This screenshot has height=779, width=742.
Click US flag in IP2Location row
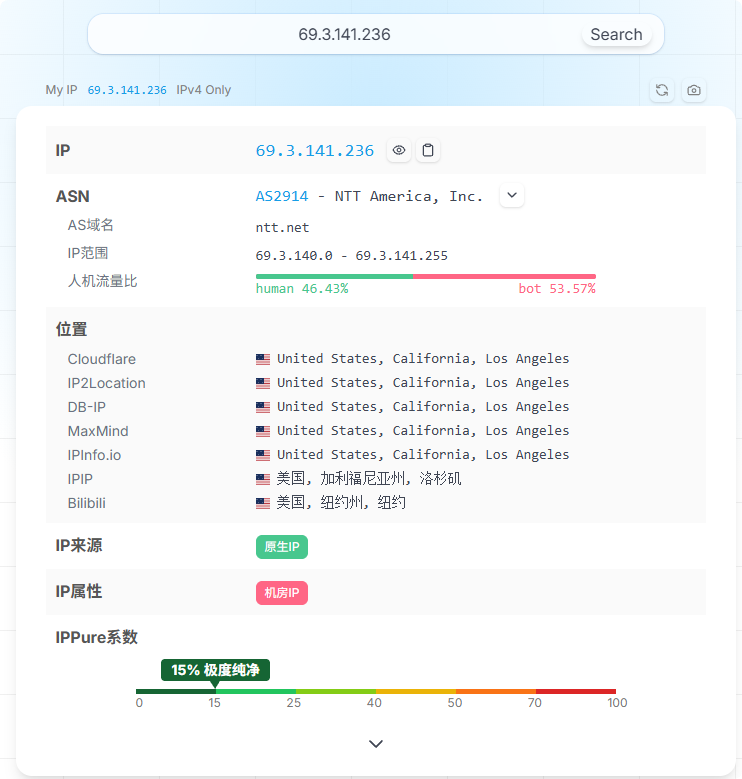[263, 383]
